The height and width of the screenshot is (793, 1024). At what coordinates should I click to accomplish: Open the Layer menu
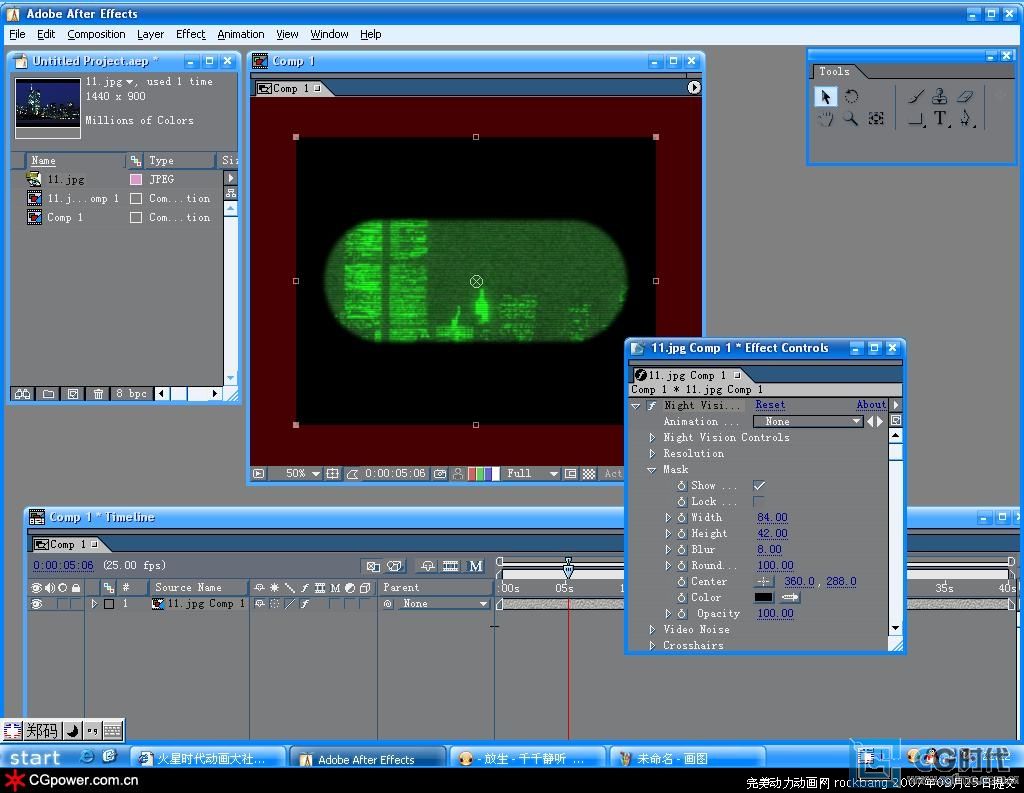[150, 34]
